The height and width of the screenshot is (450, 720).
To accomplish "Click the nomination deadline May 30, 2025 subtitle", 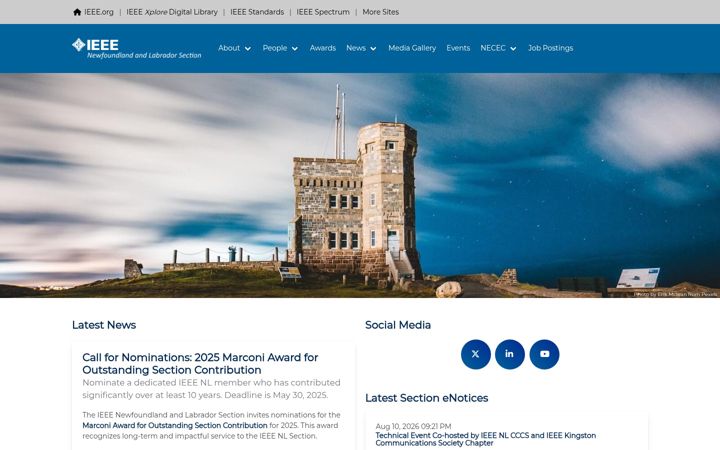I will click(x=212, y=389).
